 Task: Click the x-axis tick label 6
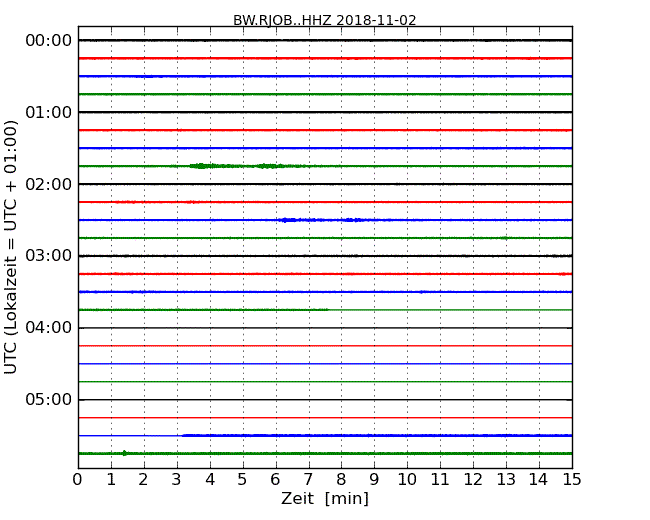[276, 479]
